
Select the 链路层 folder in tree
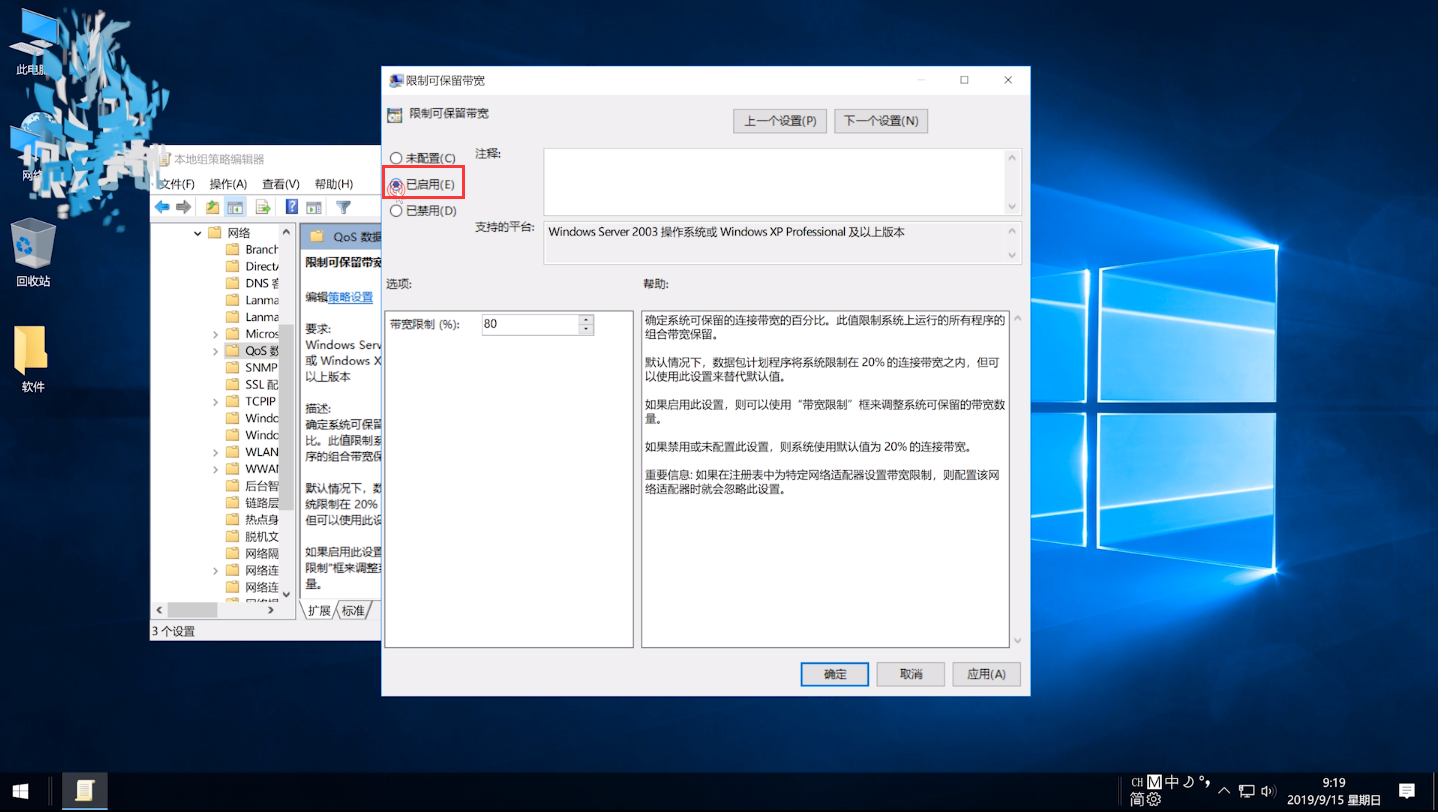tap(252, 503)
